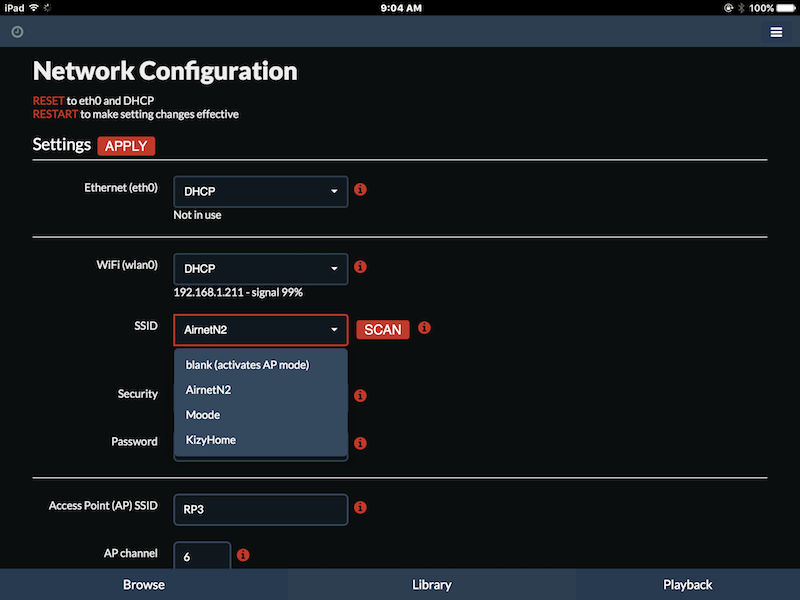
Task: Choose KizyHome from the SSID list
Action: click(x=261, y=440)
